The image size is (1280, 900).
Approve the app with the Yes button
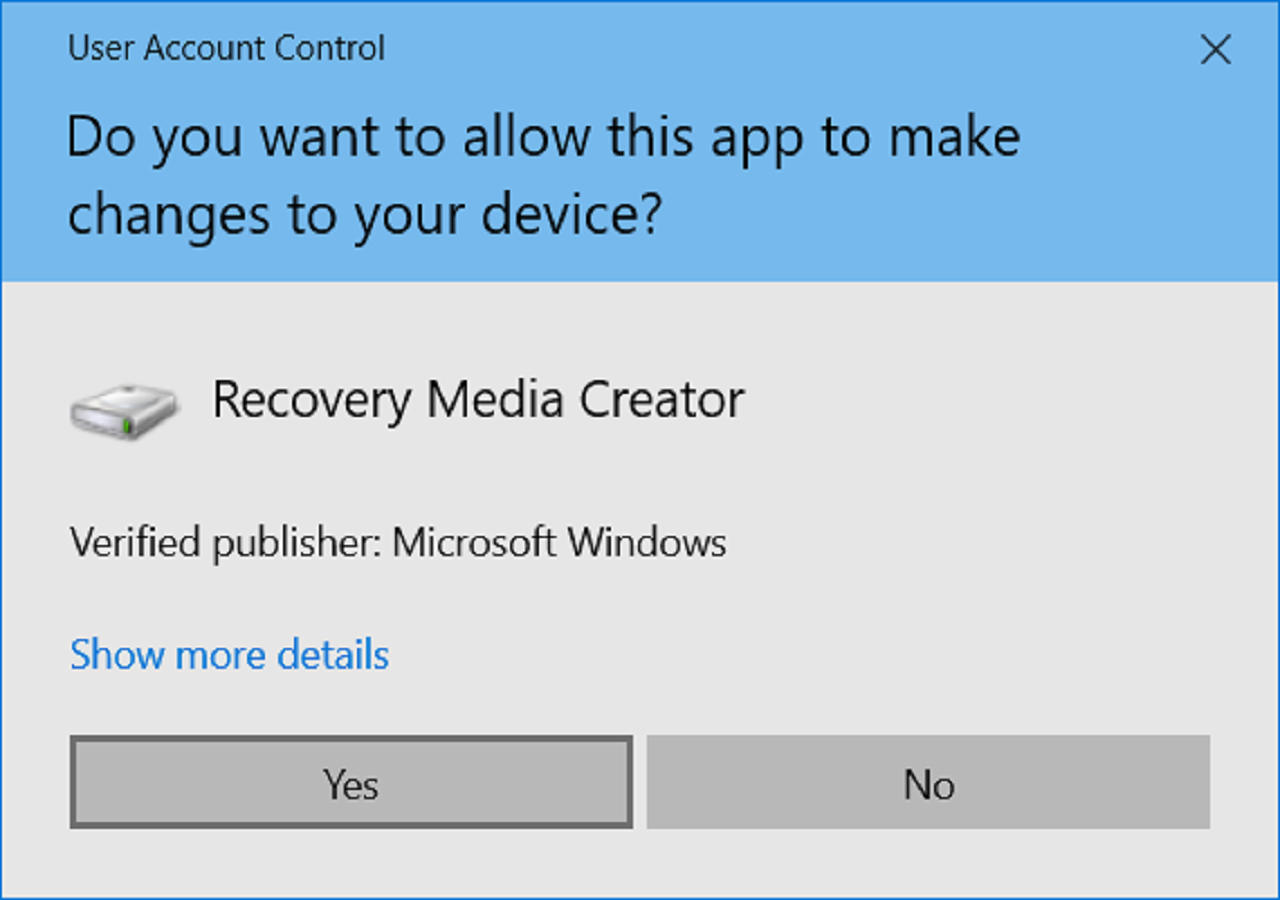point(350,783)
